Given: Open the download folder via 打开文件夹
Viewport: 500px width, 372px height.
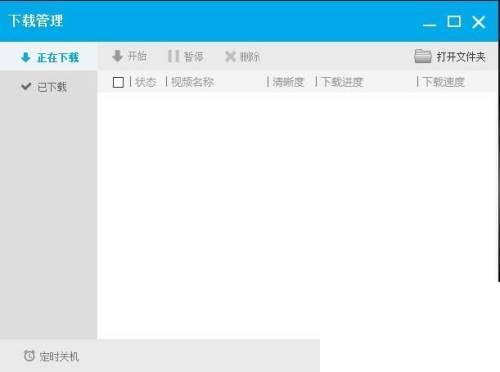Looking at the screenshot, I should (x=449, y=56).
